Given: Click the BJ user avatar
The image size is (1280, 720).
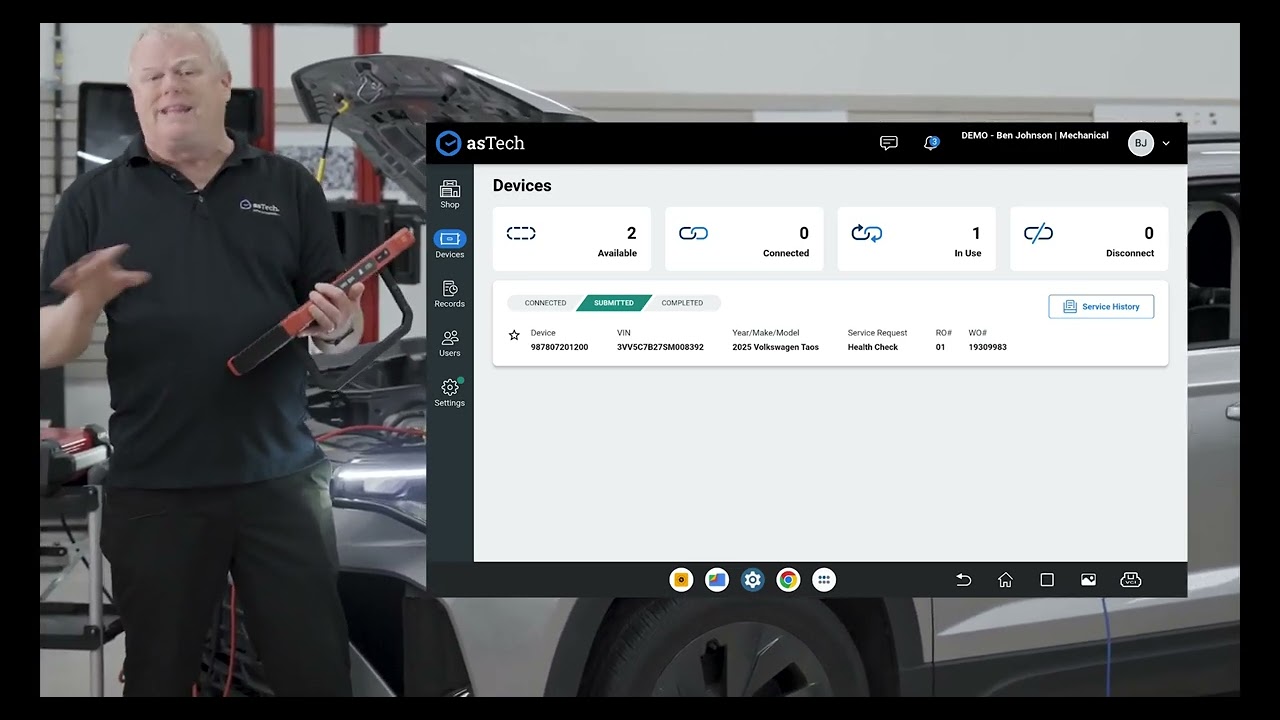Looking at the screenshot, I should (1141, 143).
